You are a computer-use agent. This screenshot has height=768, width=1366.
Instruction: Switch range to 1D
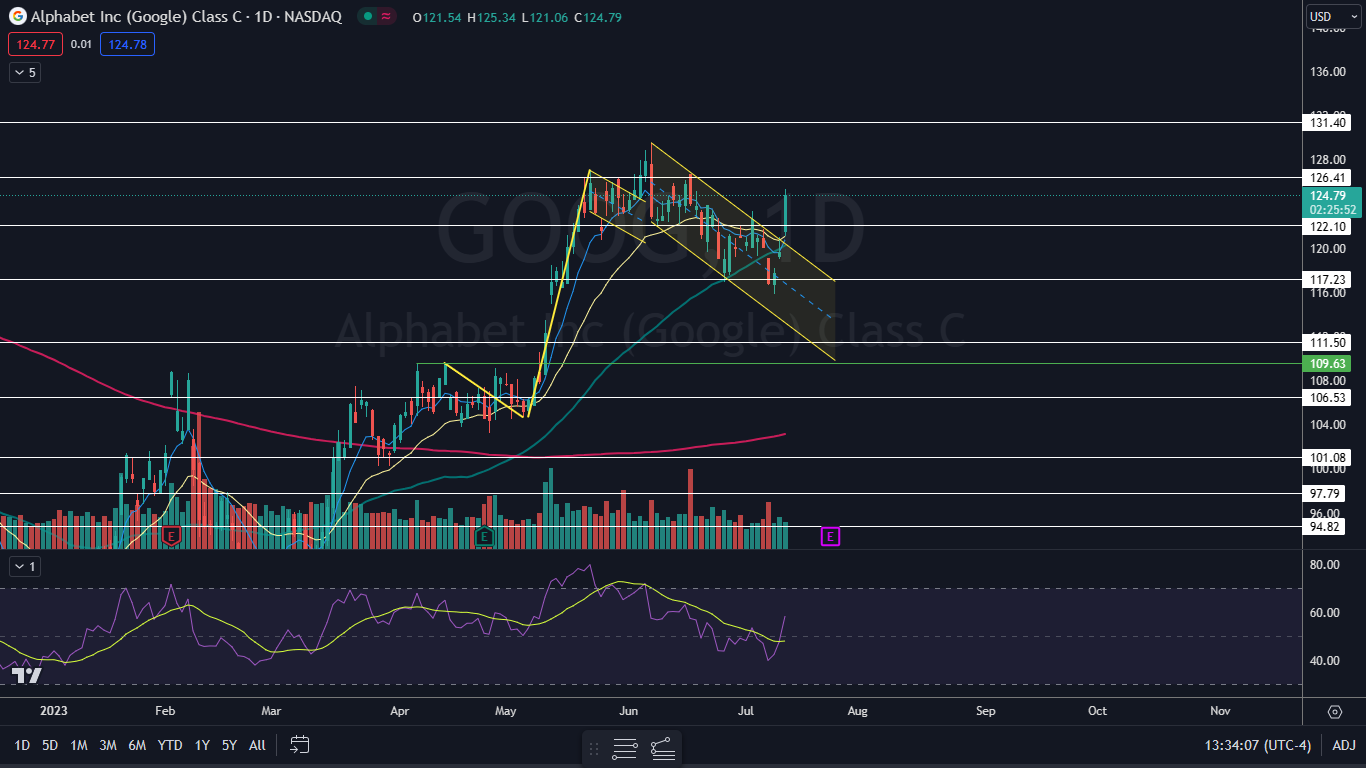coord(21,745)
